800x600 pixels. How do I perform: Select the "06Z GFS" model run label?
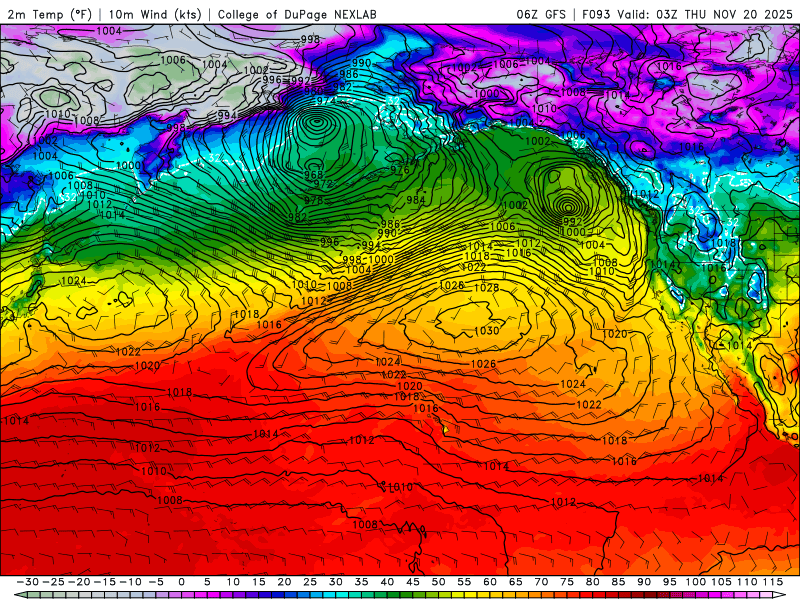pos(541,14)
